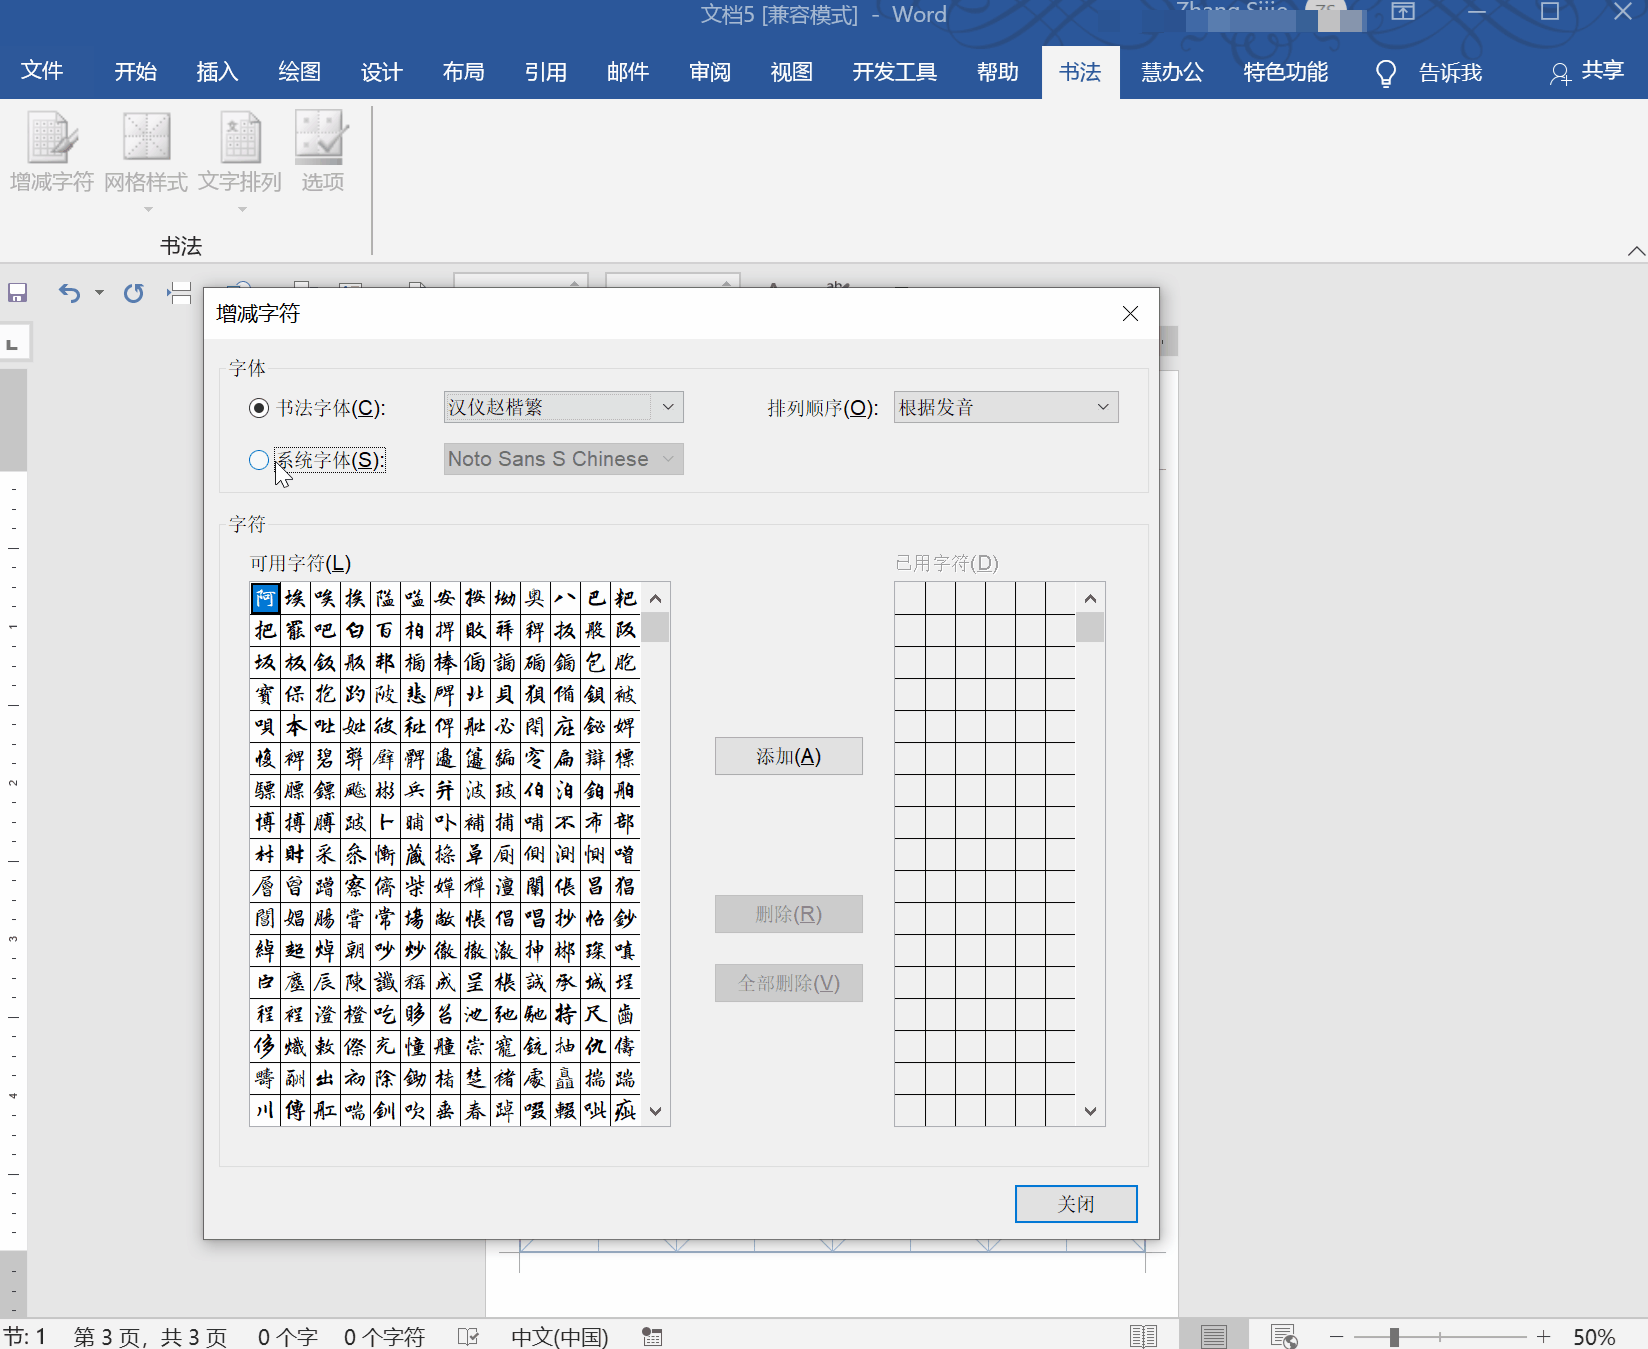The width and height of the screenshot is (1648, 1349).
Task: Click the ruler tab selector L
Action: tap(13, 344)
